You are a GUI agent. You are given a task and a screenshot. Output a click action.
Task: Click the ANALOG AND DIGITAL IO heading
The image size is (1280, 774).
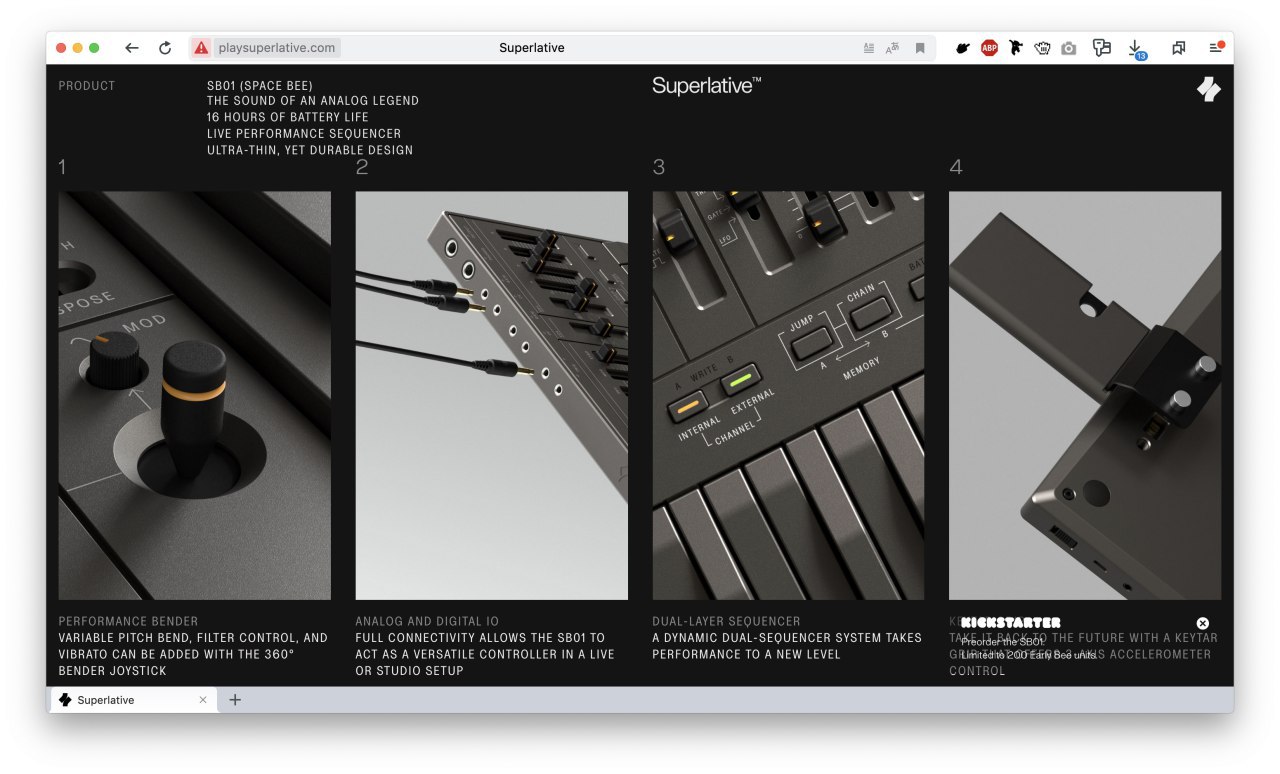pos(441,621)
